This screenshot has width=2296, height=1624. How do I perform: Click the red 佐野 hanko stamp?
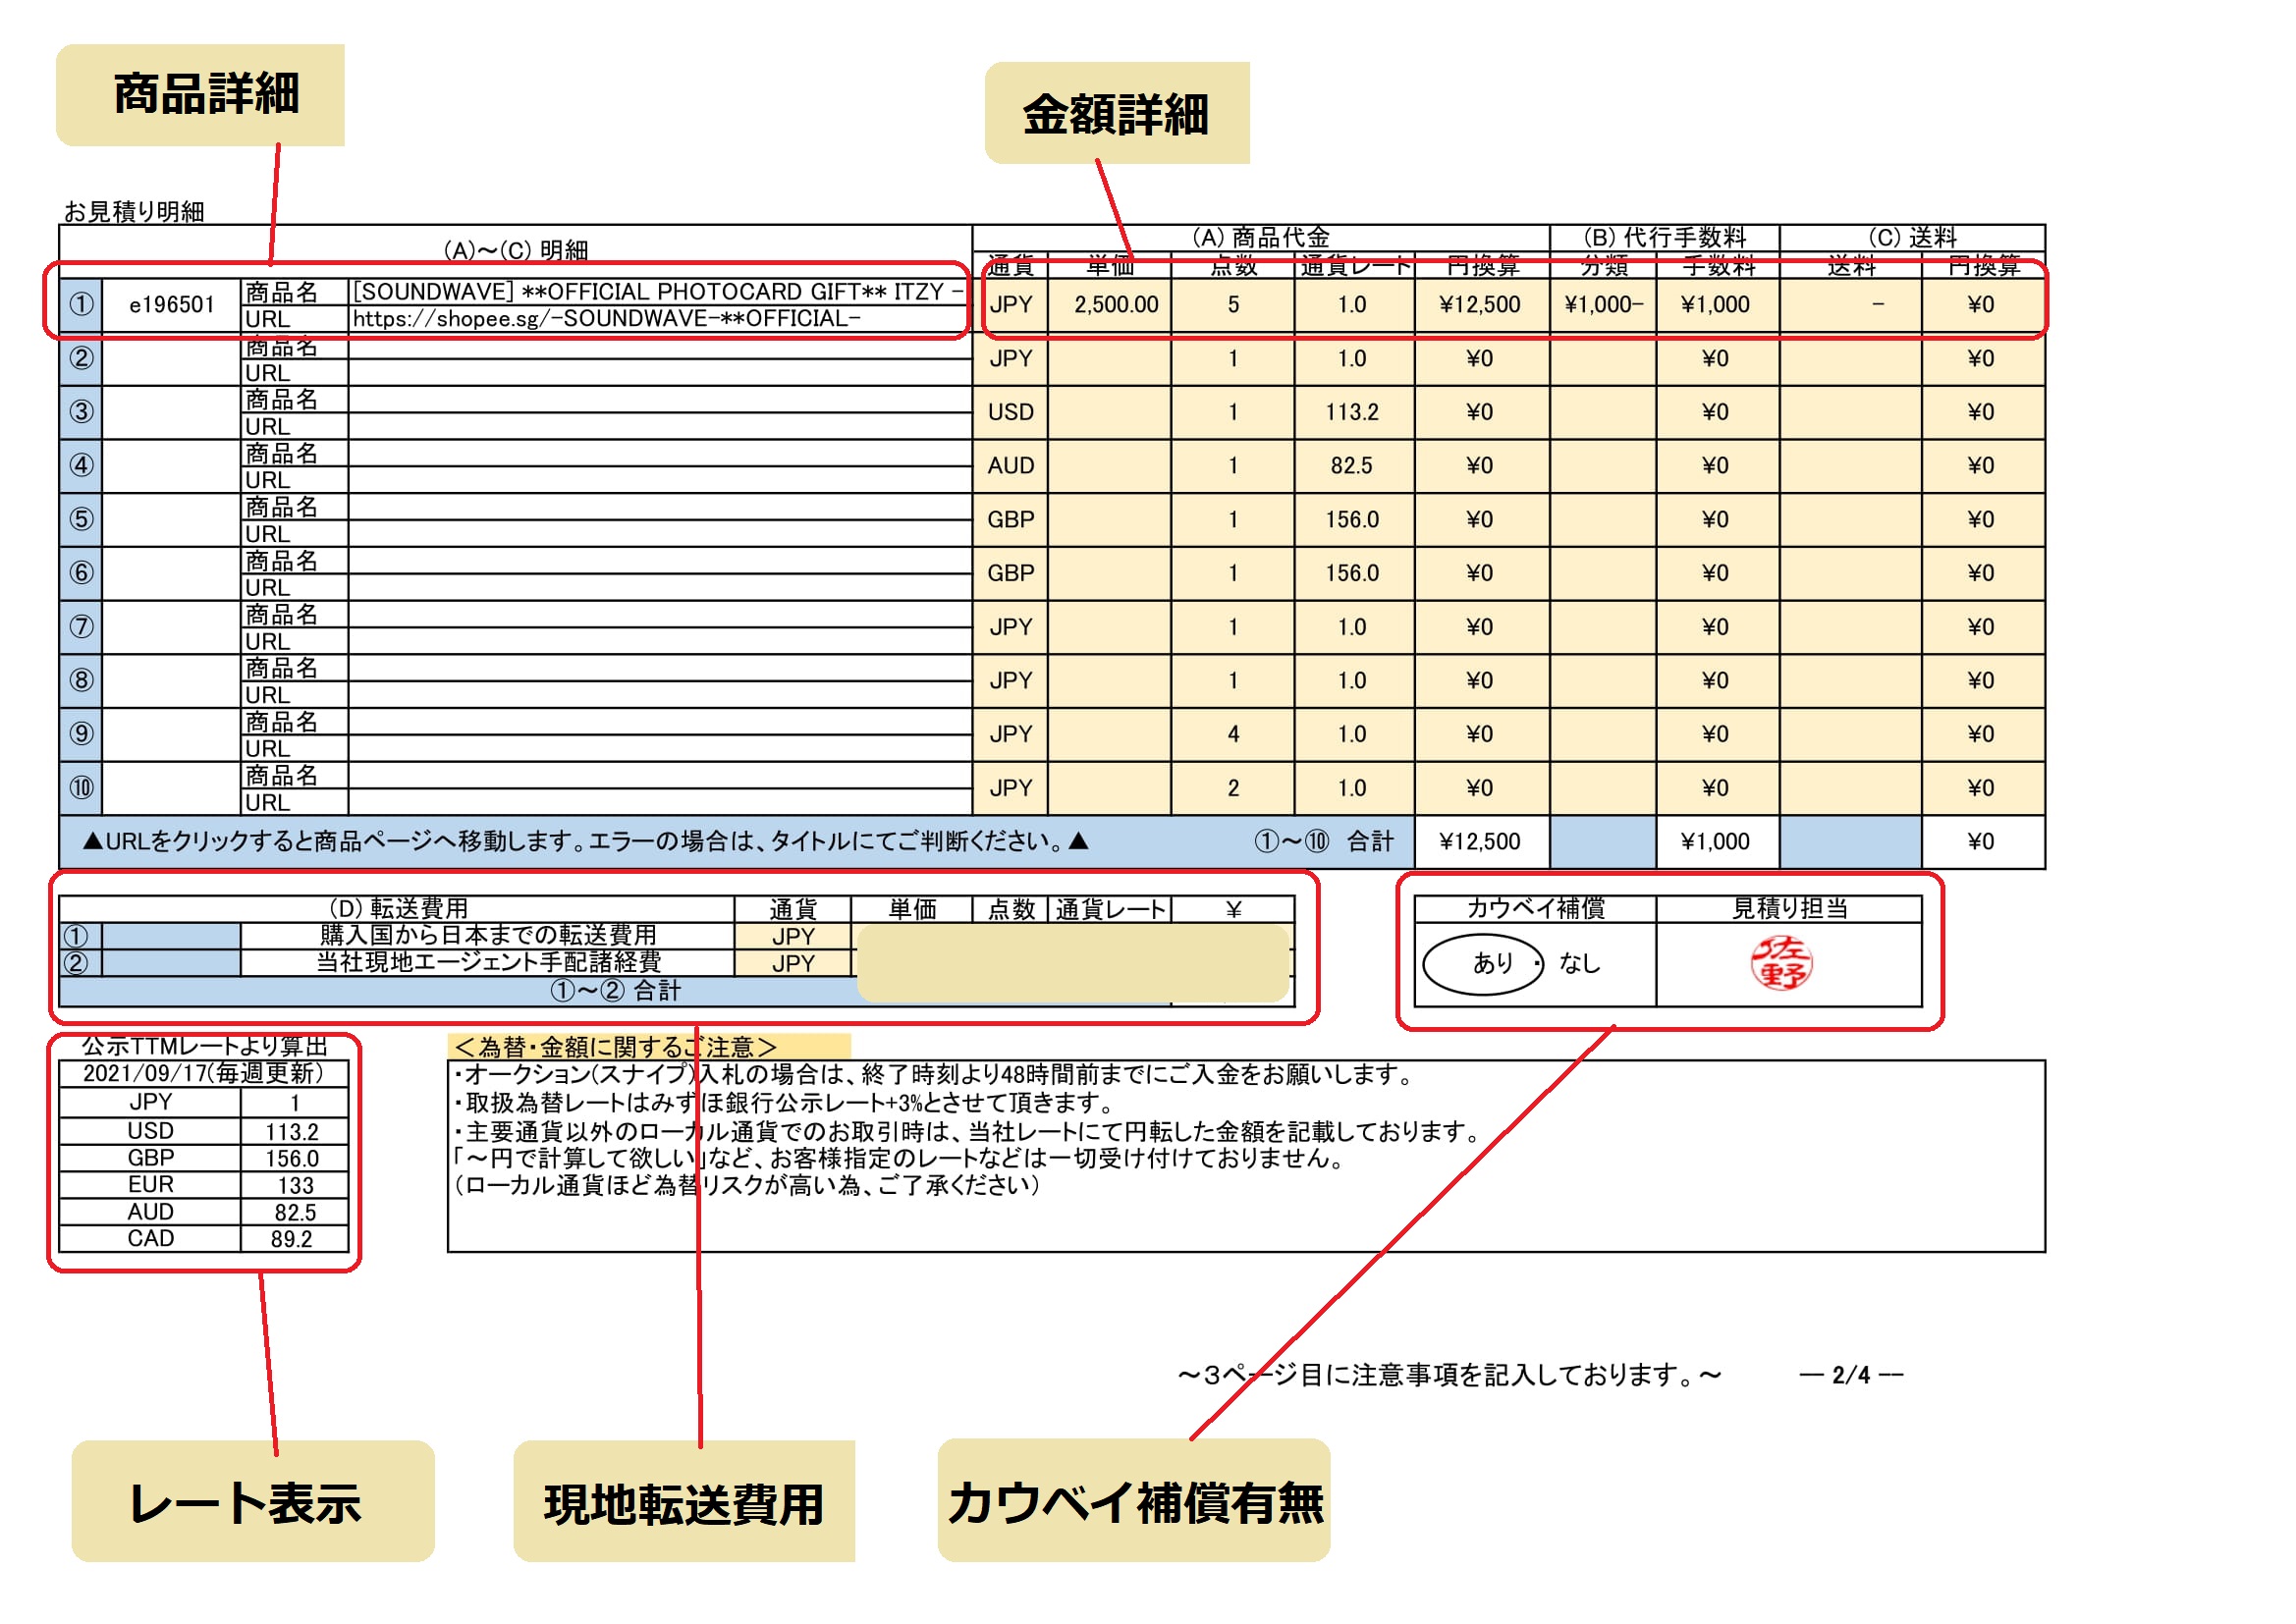1781,964
